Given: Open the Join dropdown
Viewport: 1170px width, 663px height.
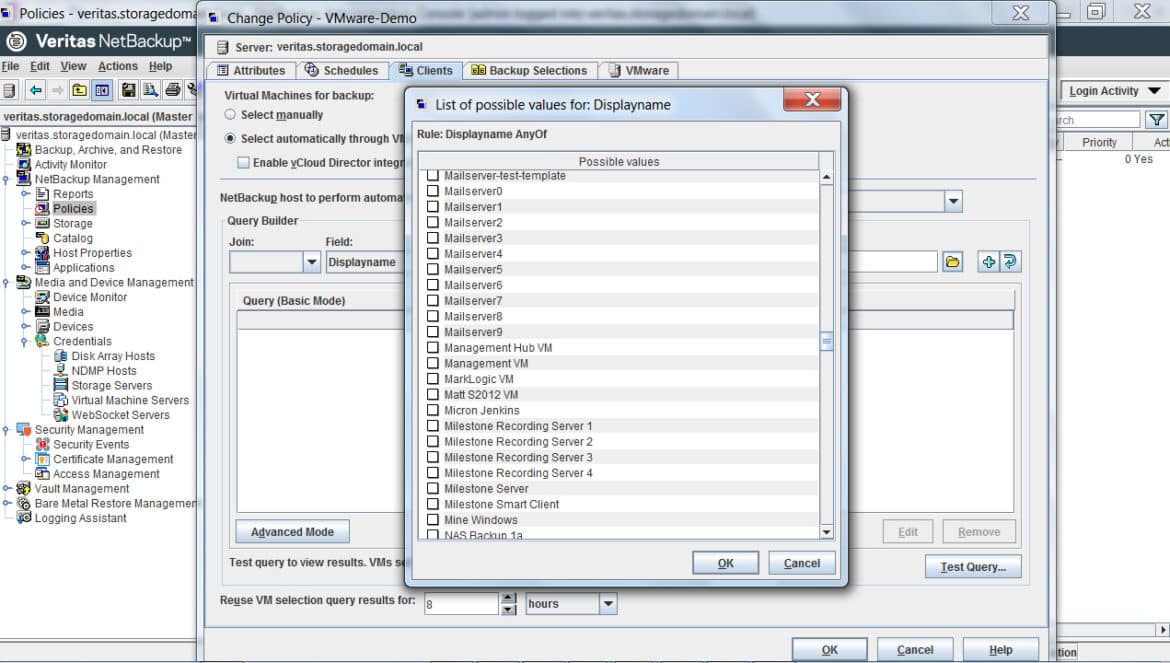Looking at the screenshot, I should pyautogui.click(x=312, y=262).
